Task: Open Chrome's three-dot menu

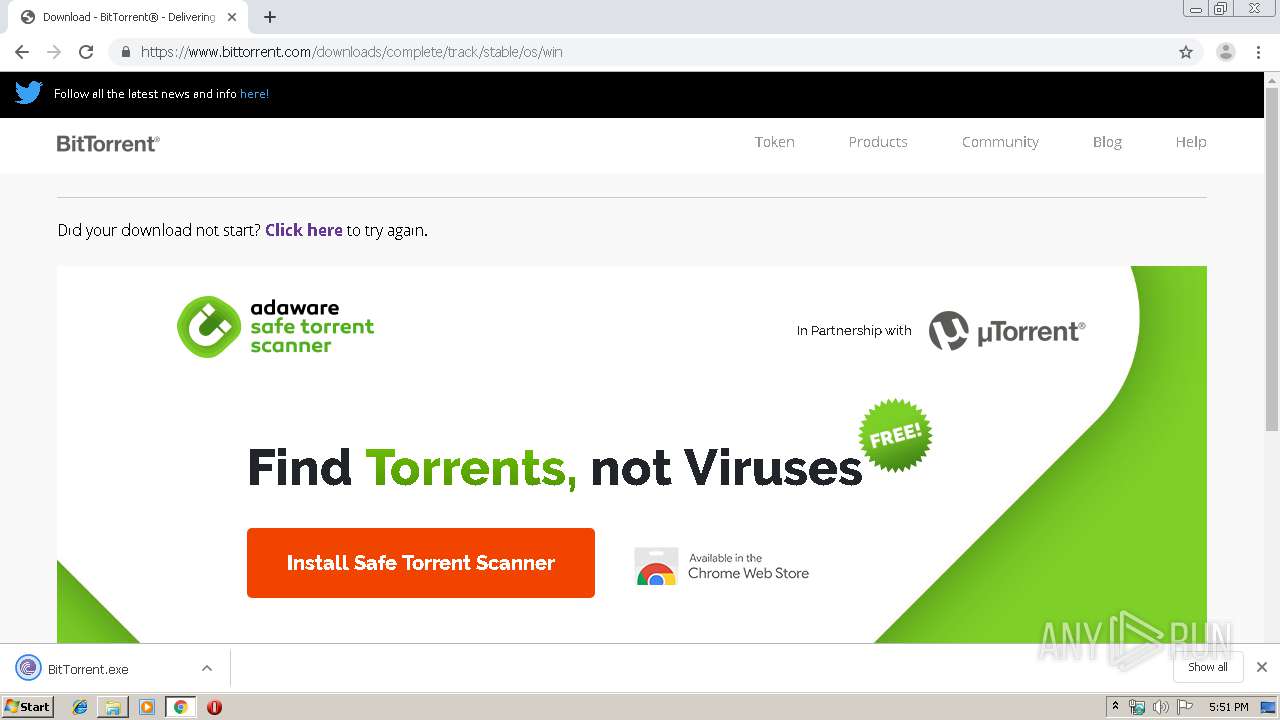Action: (x=1259, y=52)
